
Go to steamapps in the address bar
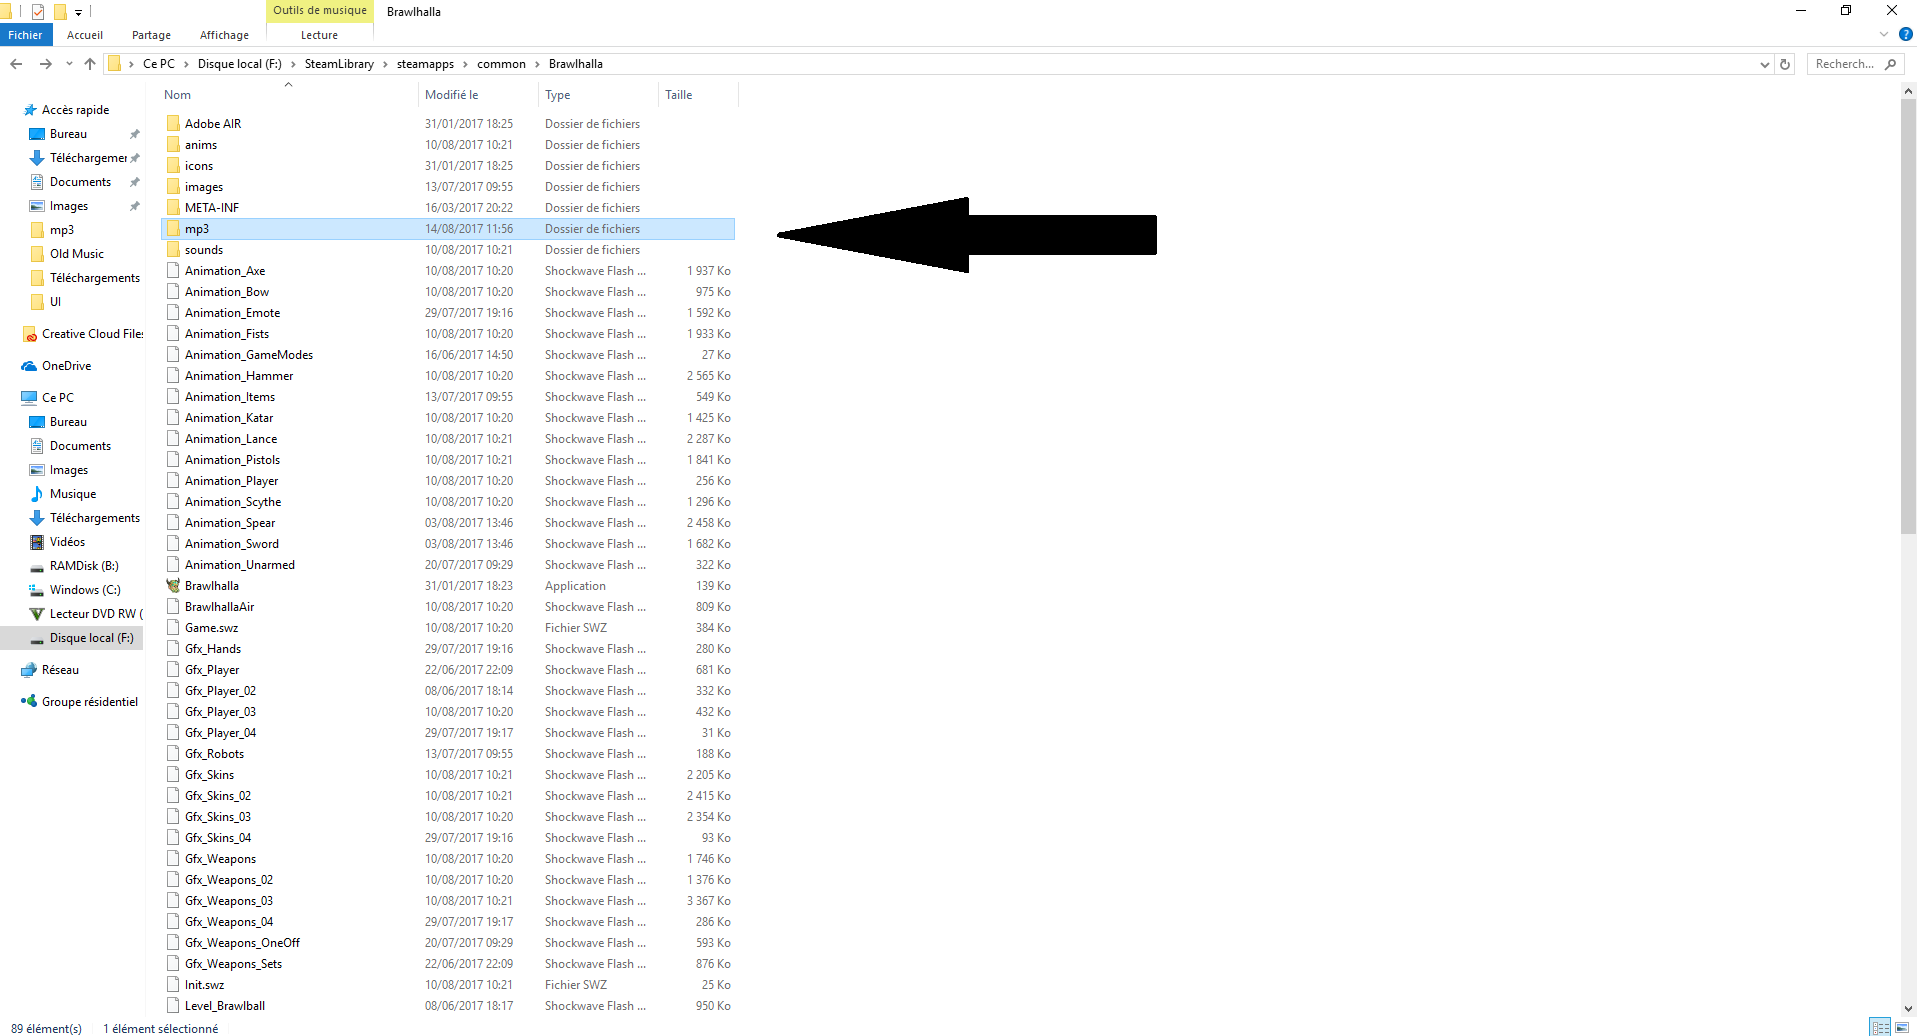tap(425, 64)
